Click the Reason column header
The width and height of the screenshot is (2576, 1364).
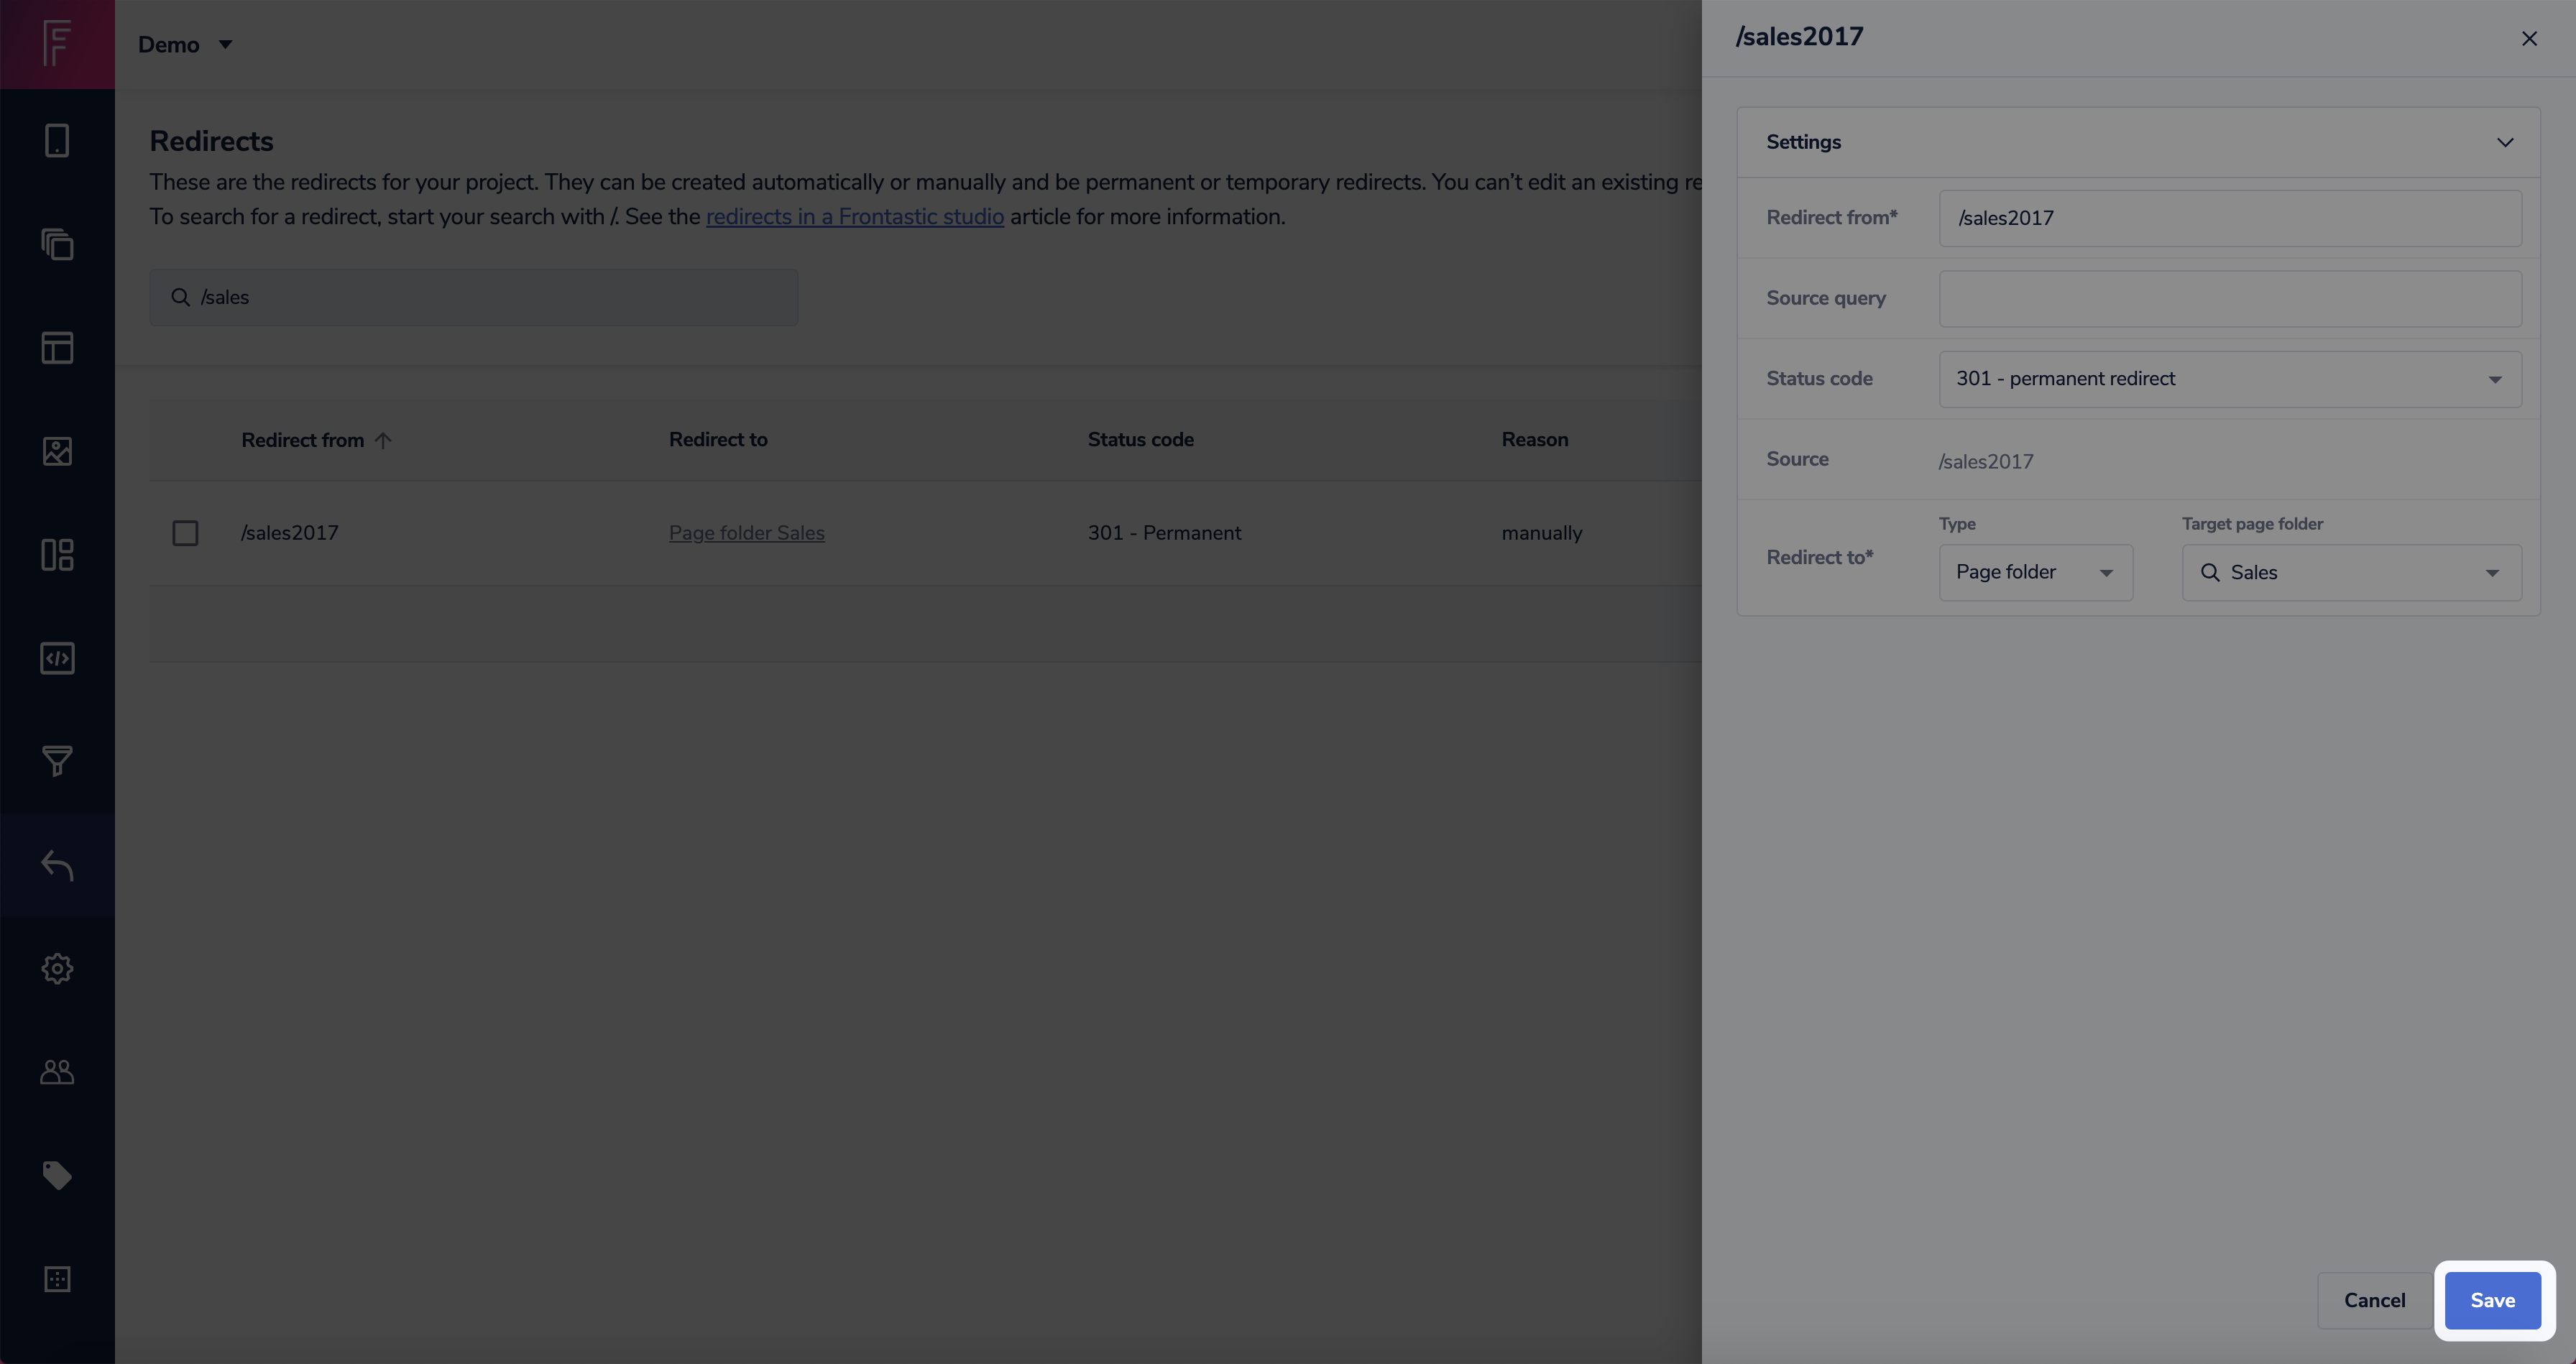click(x=1534, y=440)
